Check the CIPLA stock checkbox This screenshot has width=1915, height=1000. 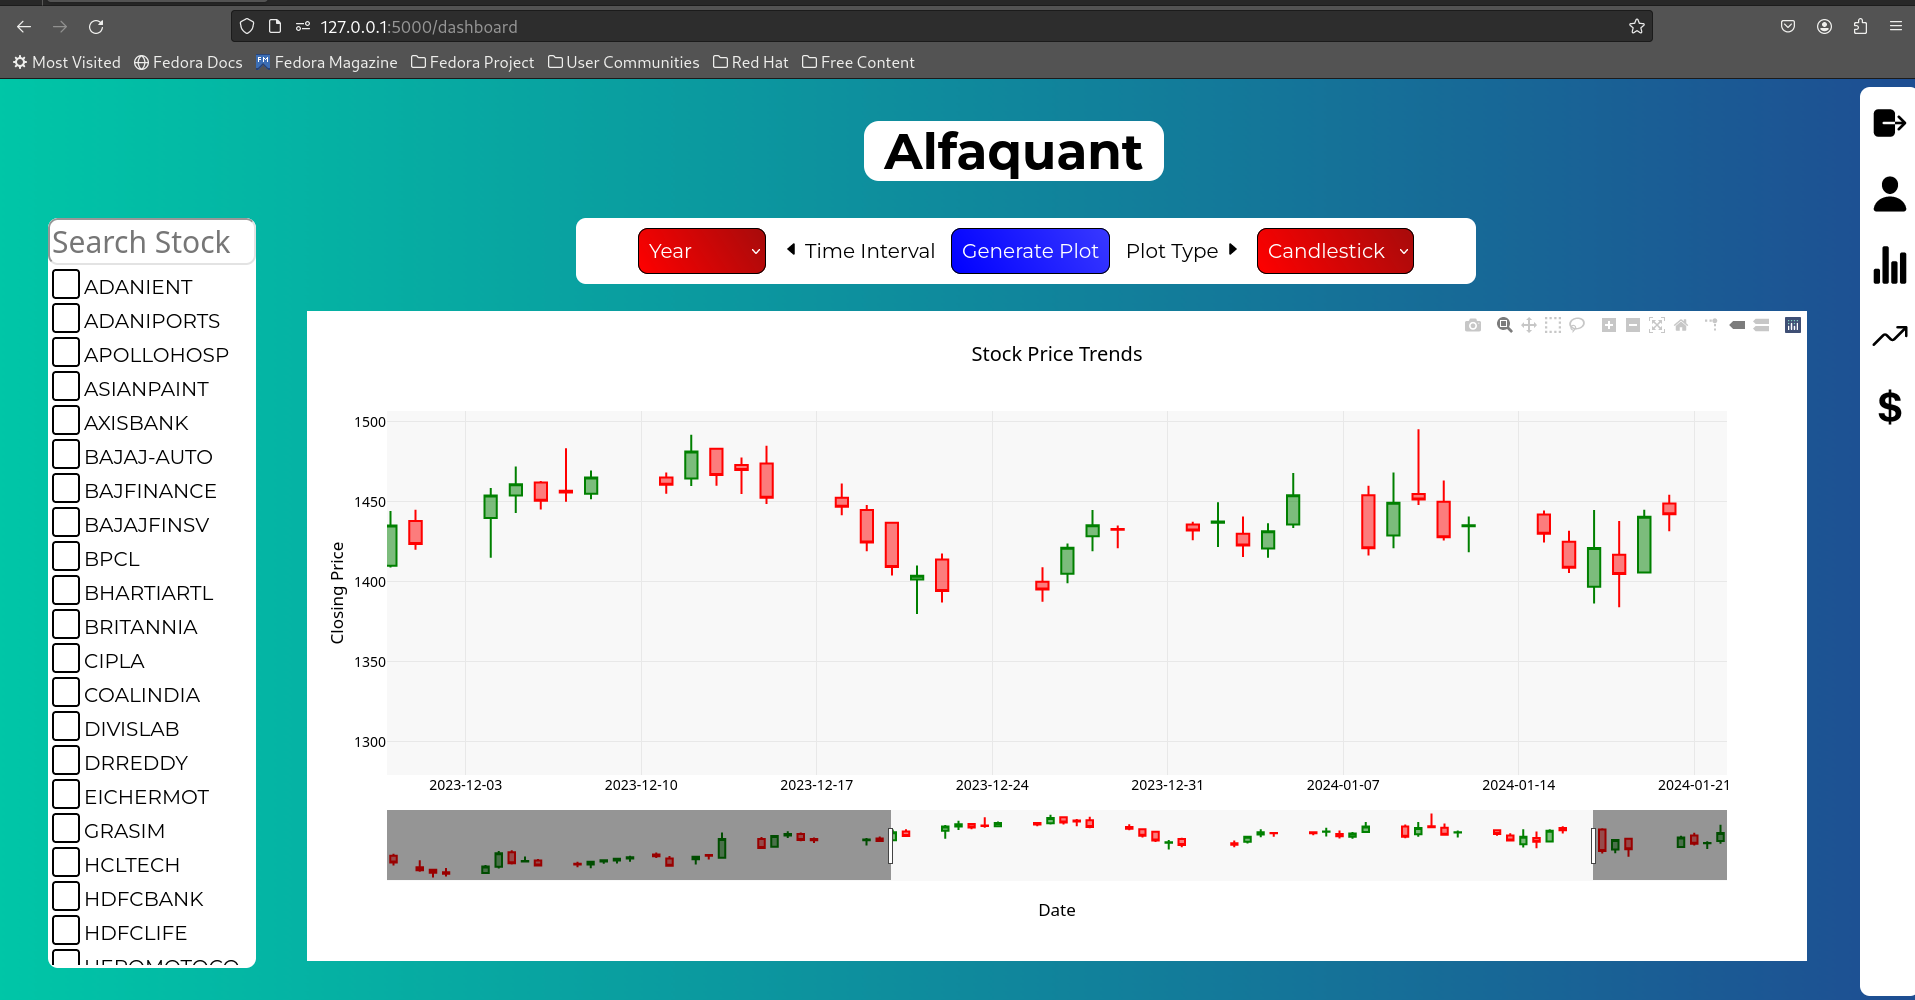[x=66, y=658]
